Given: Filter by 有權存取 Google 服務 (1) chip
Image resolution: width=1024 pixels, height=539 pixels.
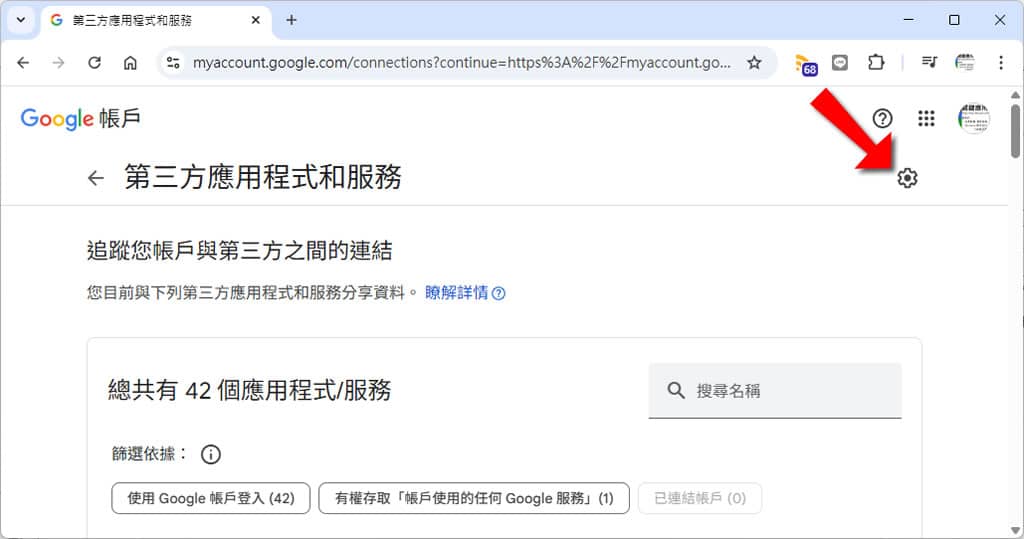Looking at the screenshot, I should pos(474,498).
